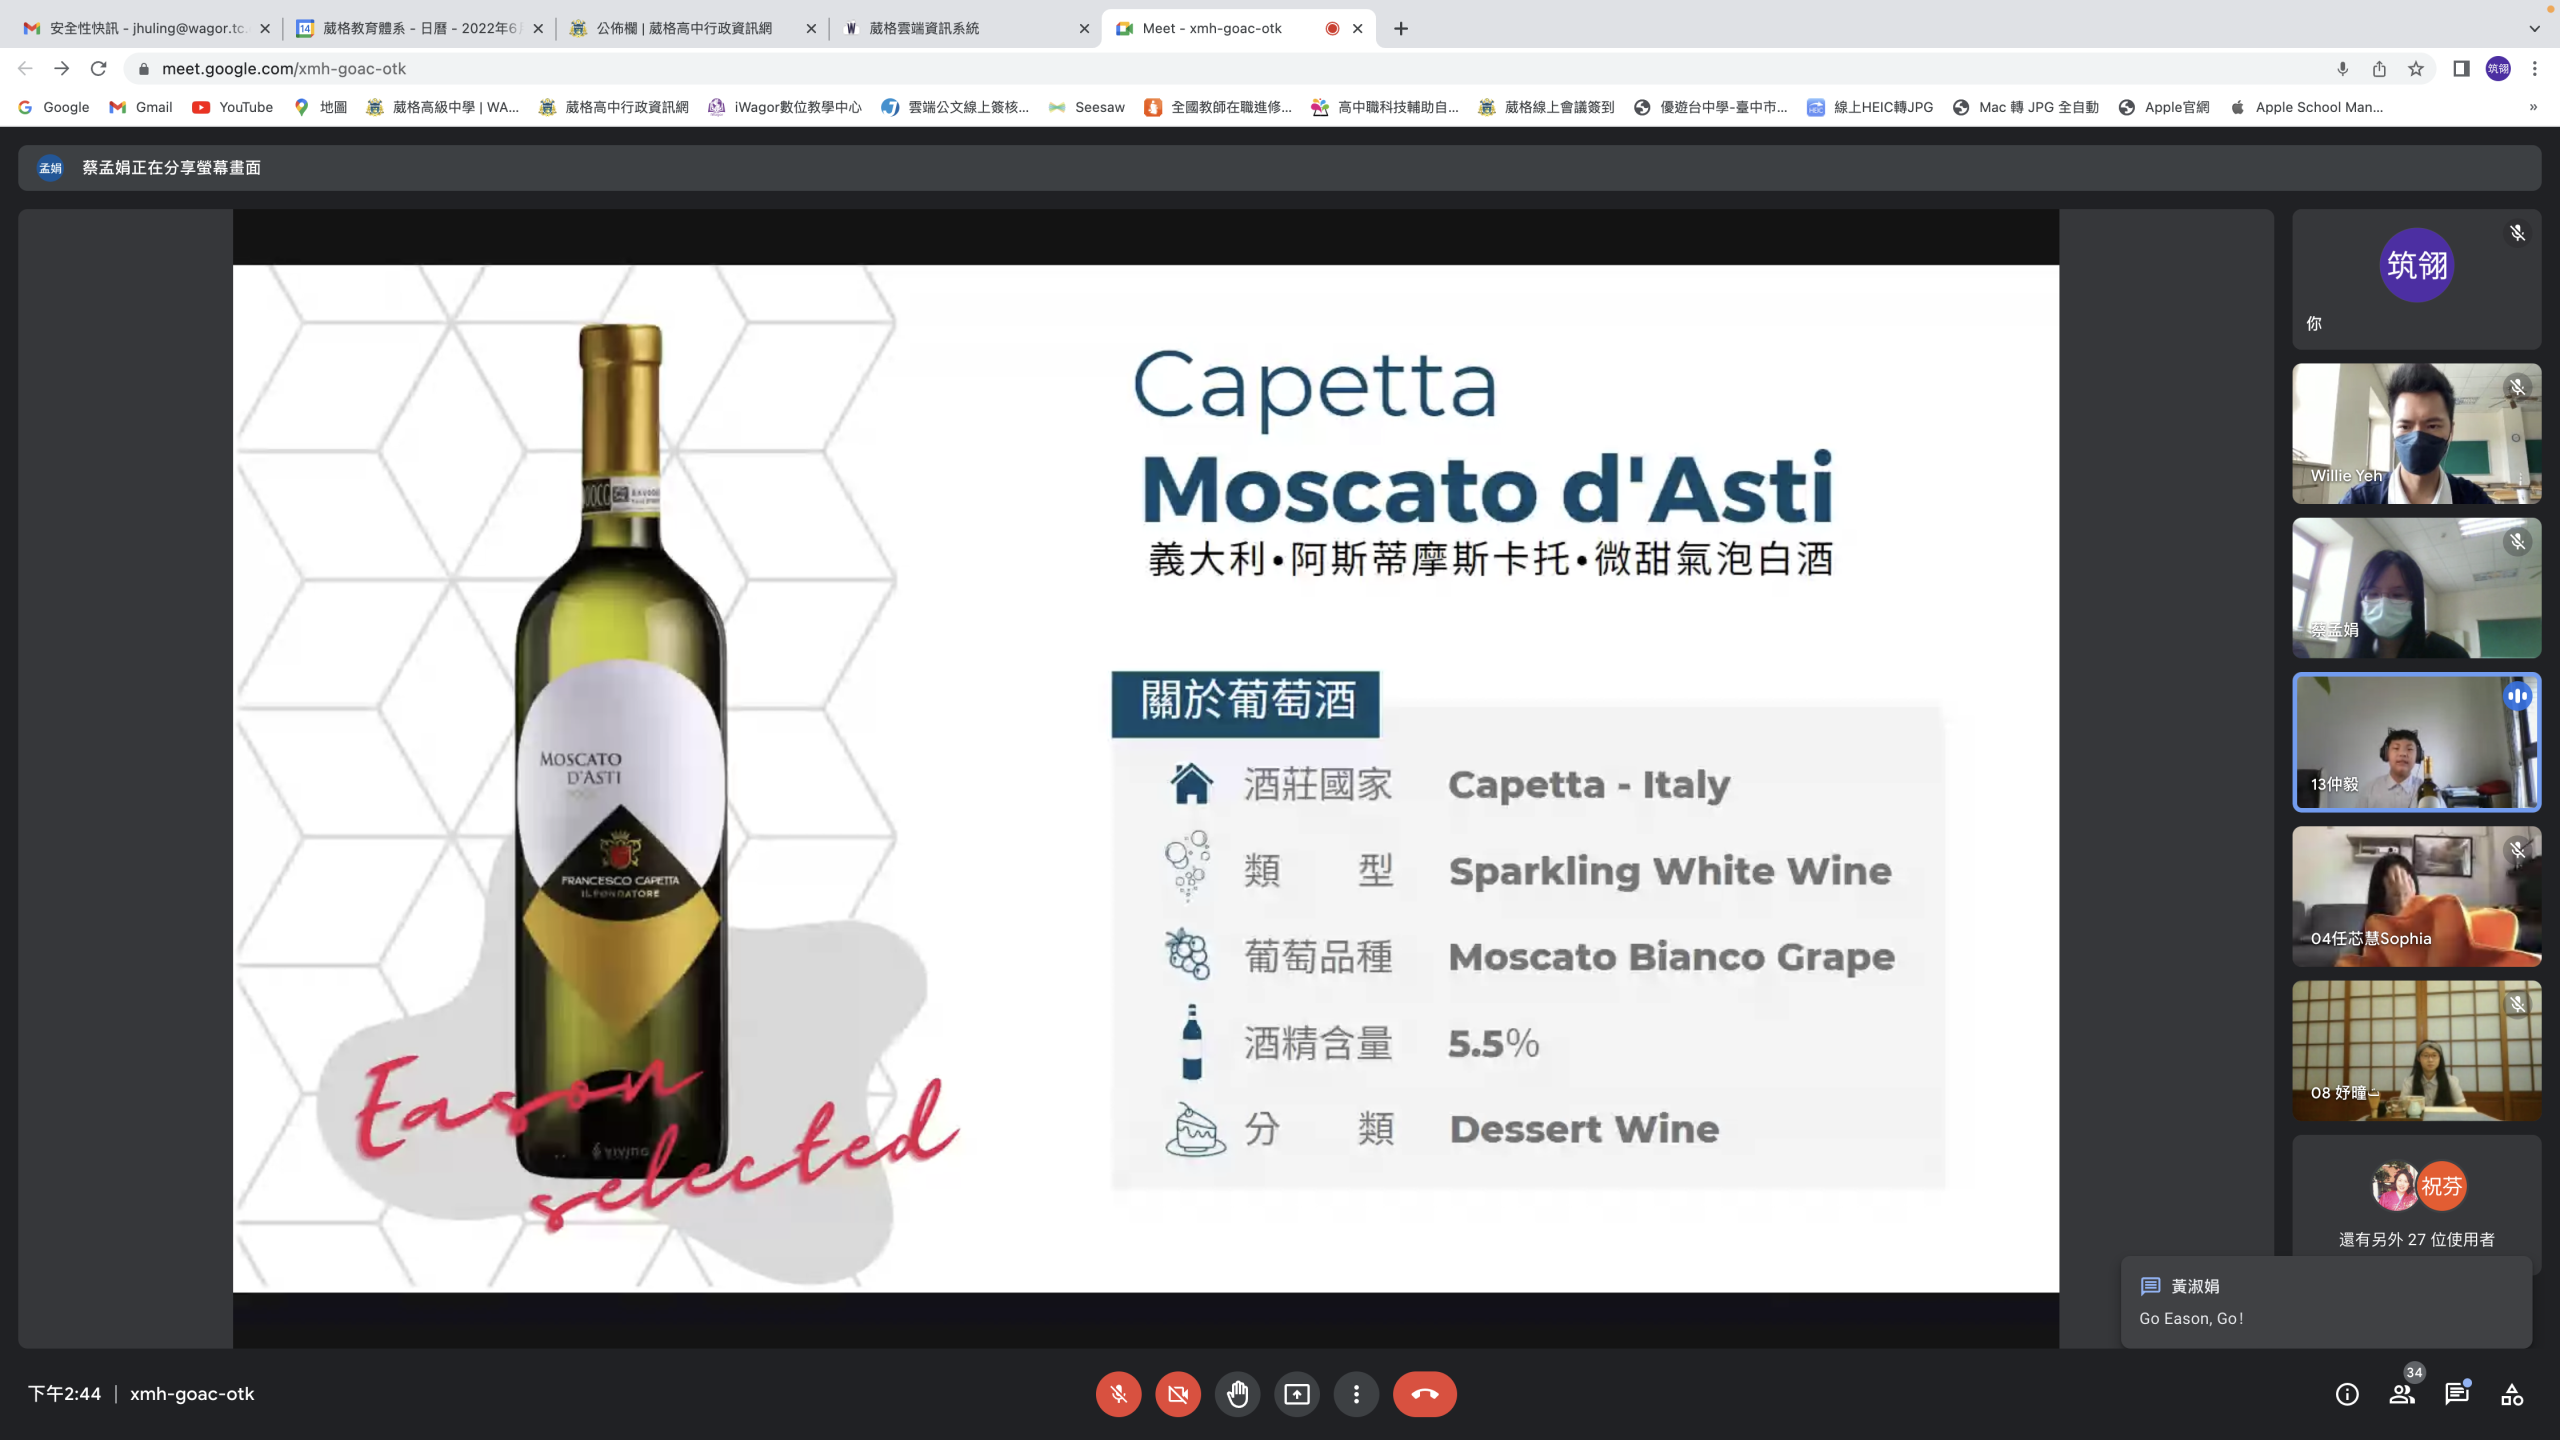Turn on the camera toggle
This screenshot has height=1440, width=2560.
click(x=1178, y=1394)
